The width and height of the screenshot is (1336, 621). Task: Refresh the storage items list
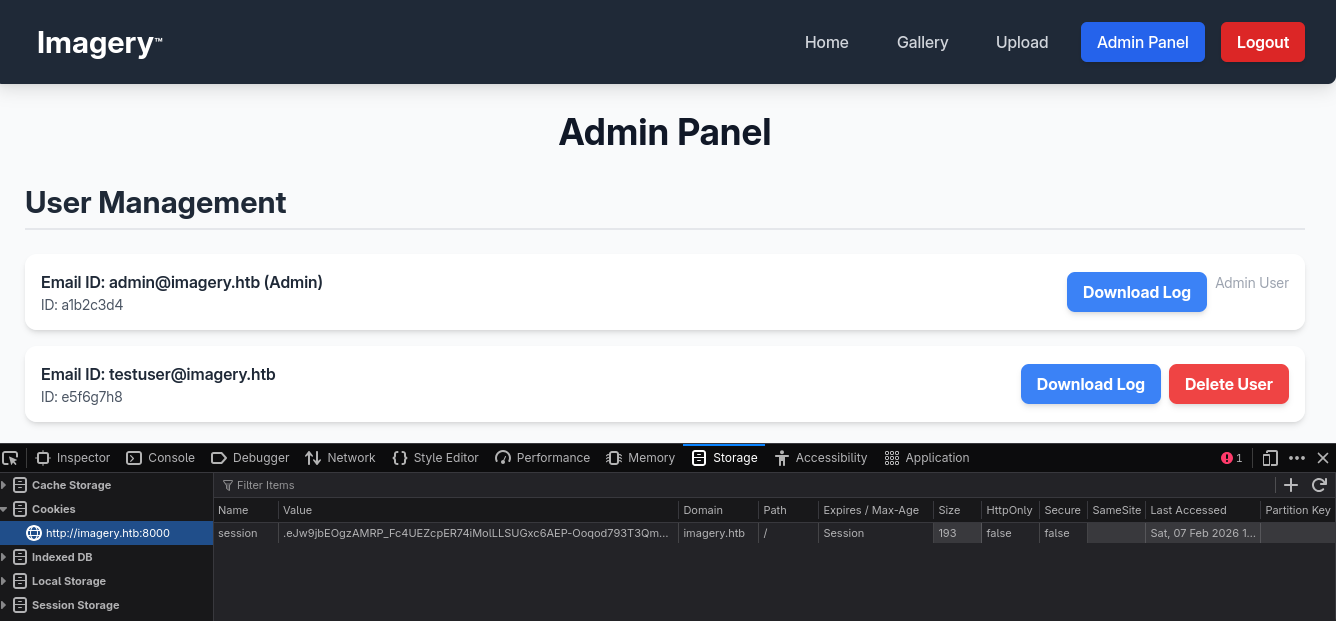point(1317,485)
